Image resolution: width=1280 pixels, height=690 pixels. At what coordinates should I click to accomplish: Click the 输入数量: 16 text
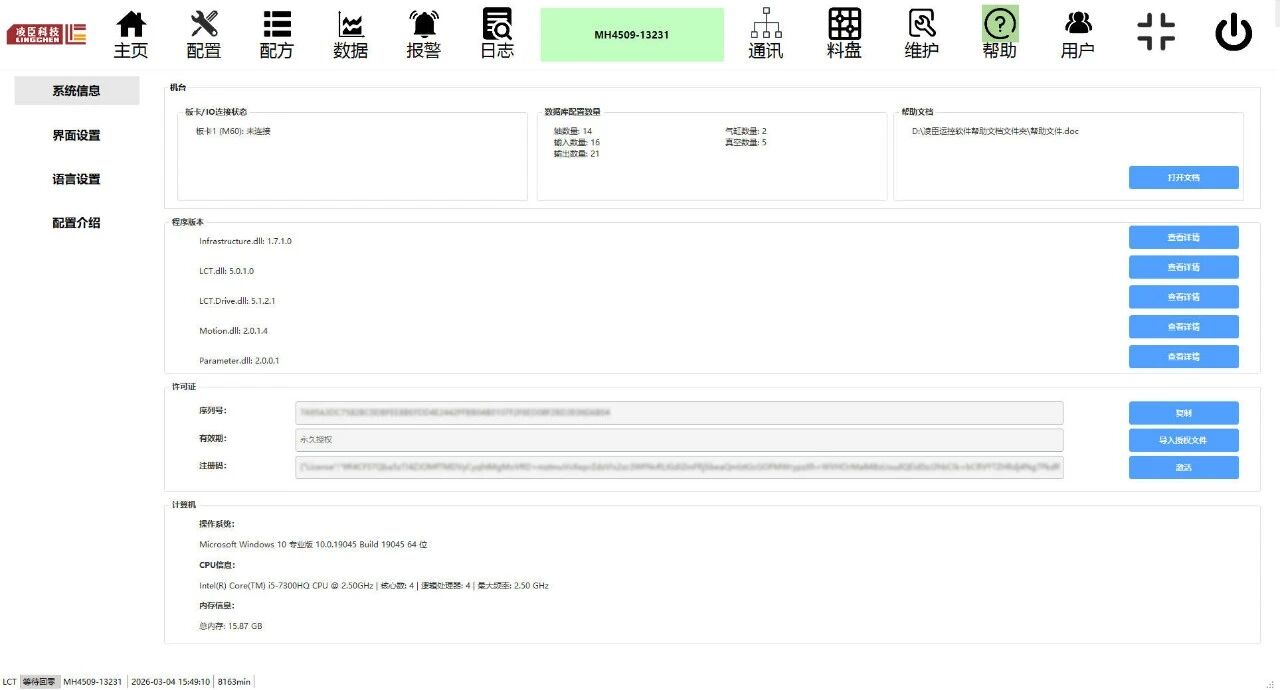tap(577, 142)
